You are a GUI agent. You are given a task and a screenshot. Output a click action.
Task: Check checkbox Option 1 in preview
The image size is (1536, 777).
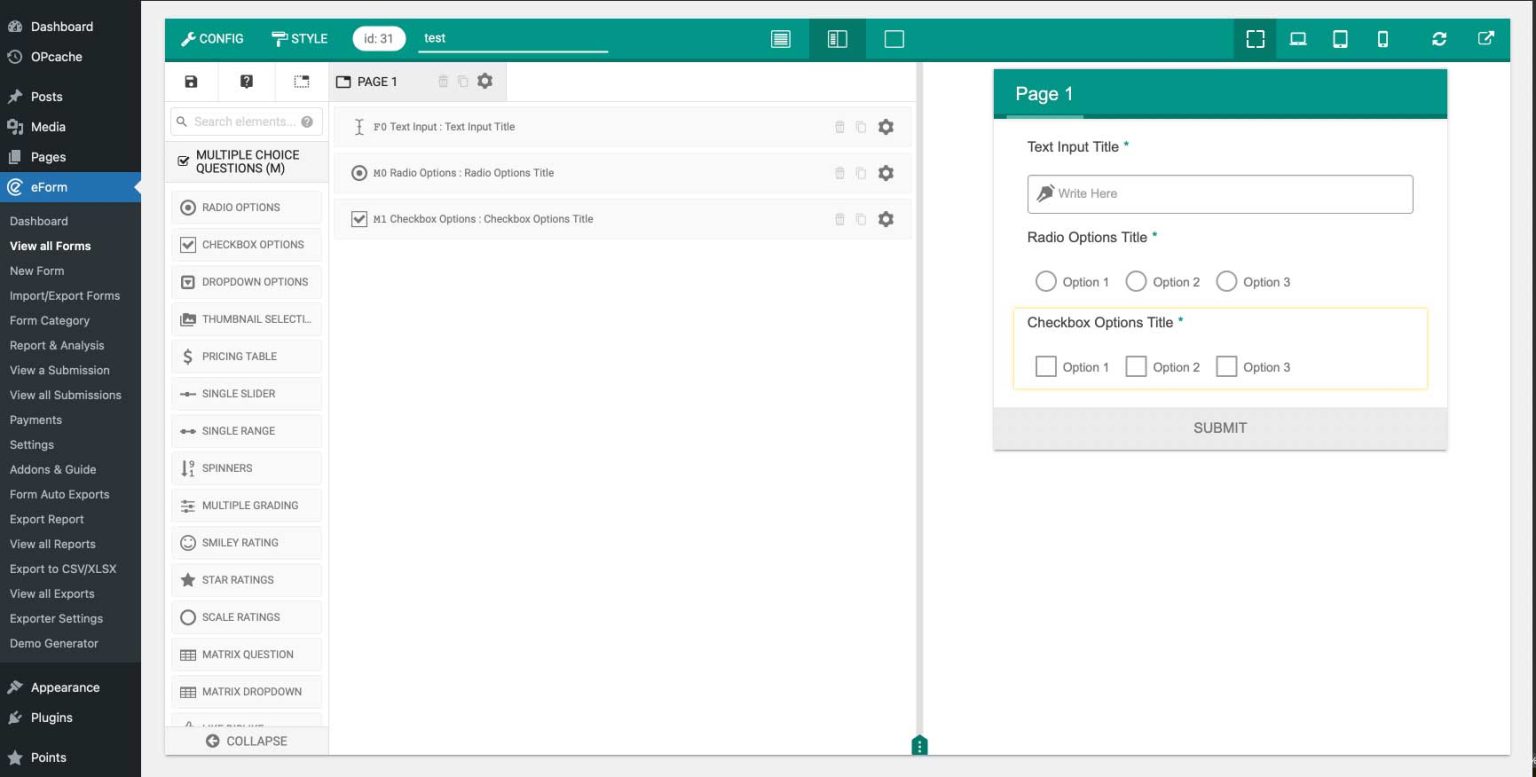point(1046,367)
